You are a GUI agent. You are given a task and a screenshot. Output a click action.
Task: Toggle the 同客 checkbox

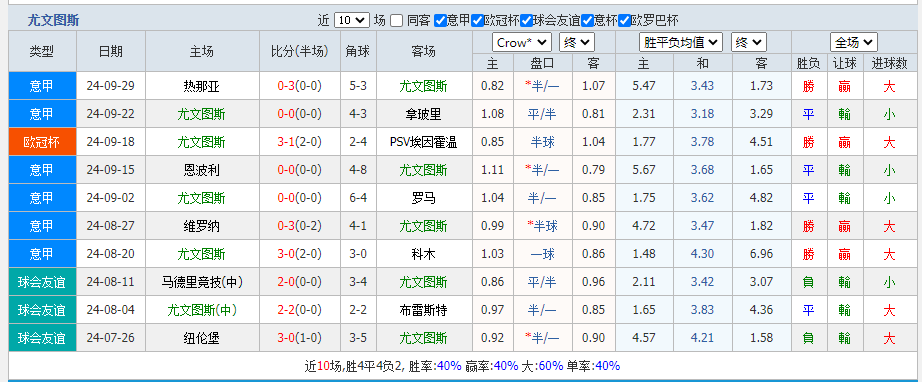(397, 21)
